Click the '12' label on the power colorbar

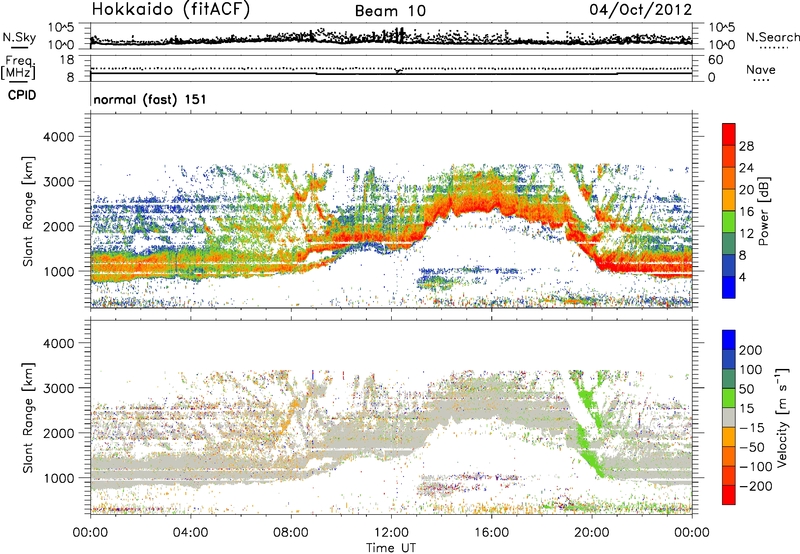746,234
